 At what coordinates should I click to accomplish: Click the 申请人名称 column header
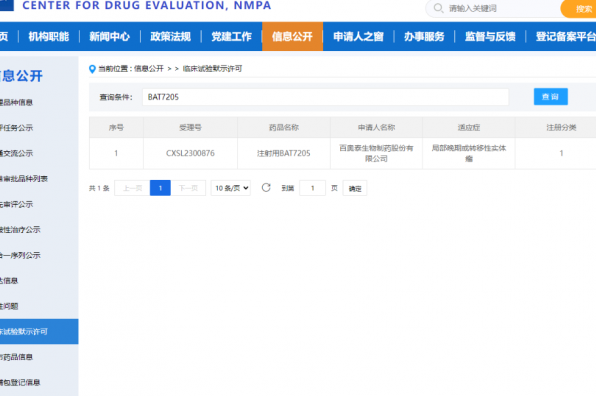376,127
